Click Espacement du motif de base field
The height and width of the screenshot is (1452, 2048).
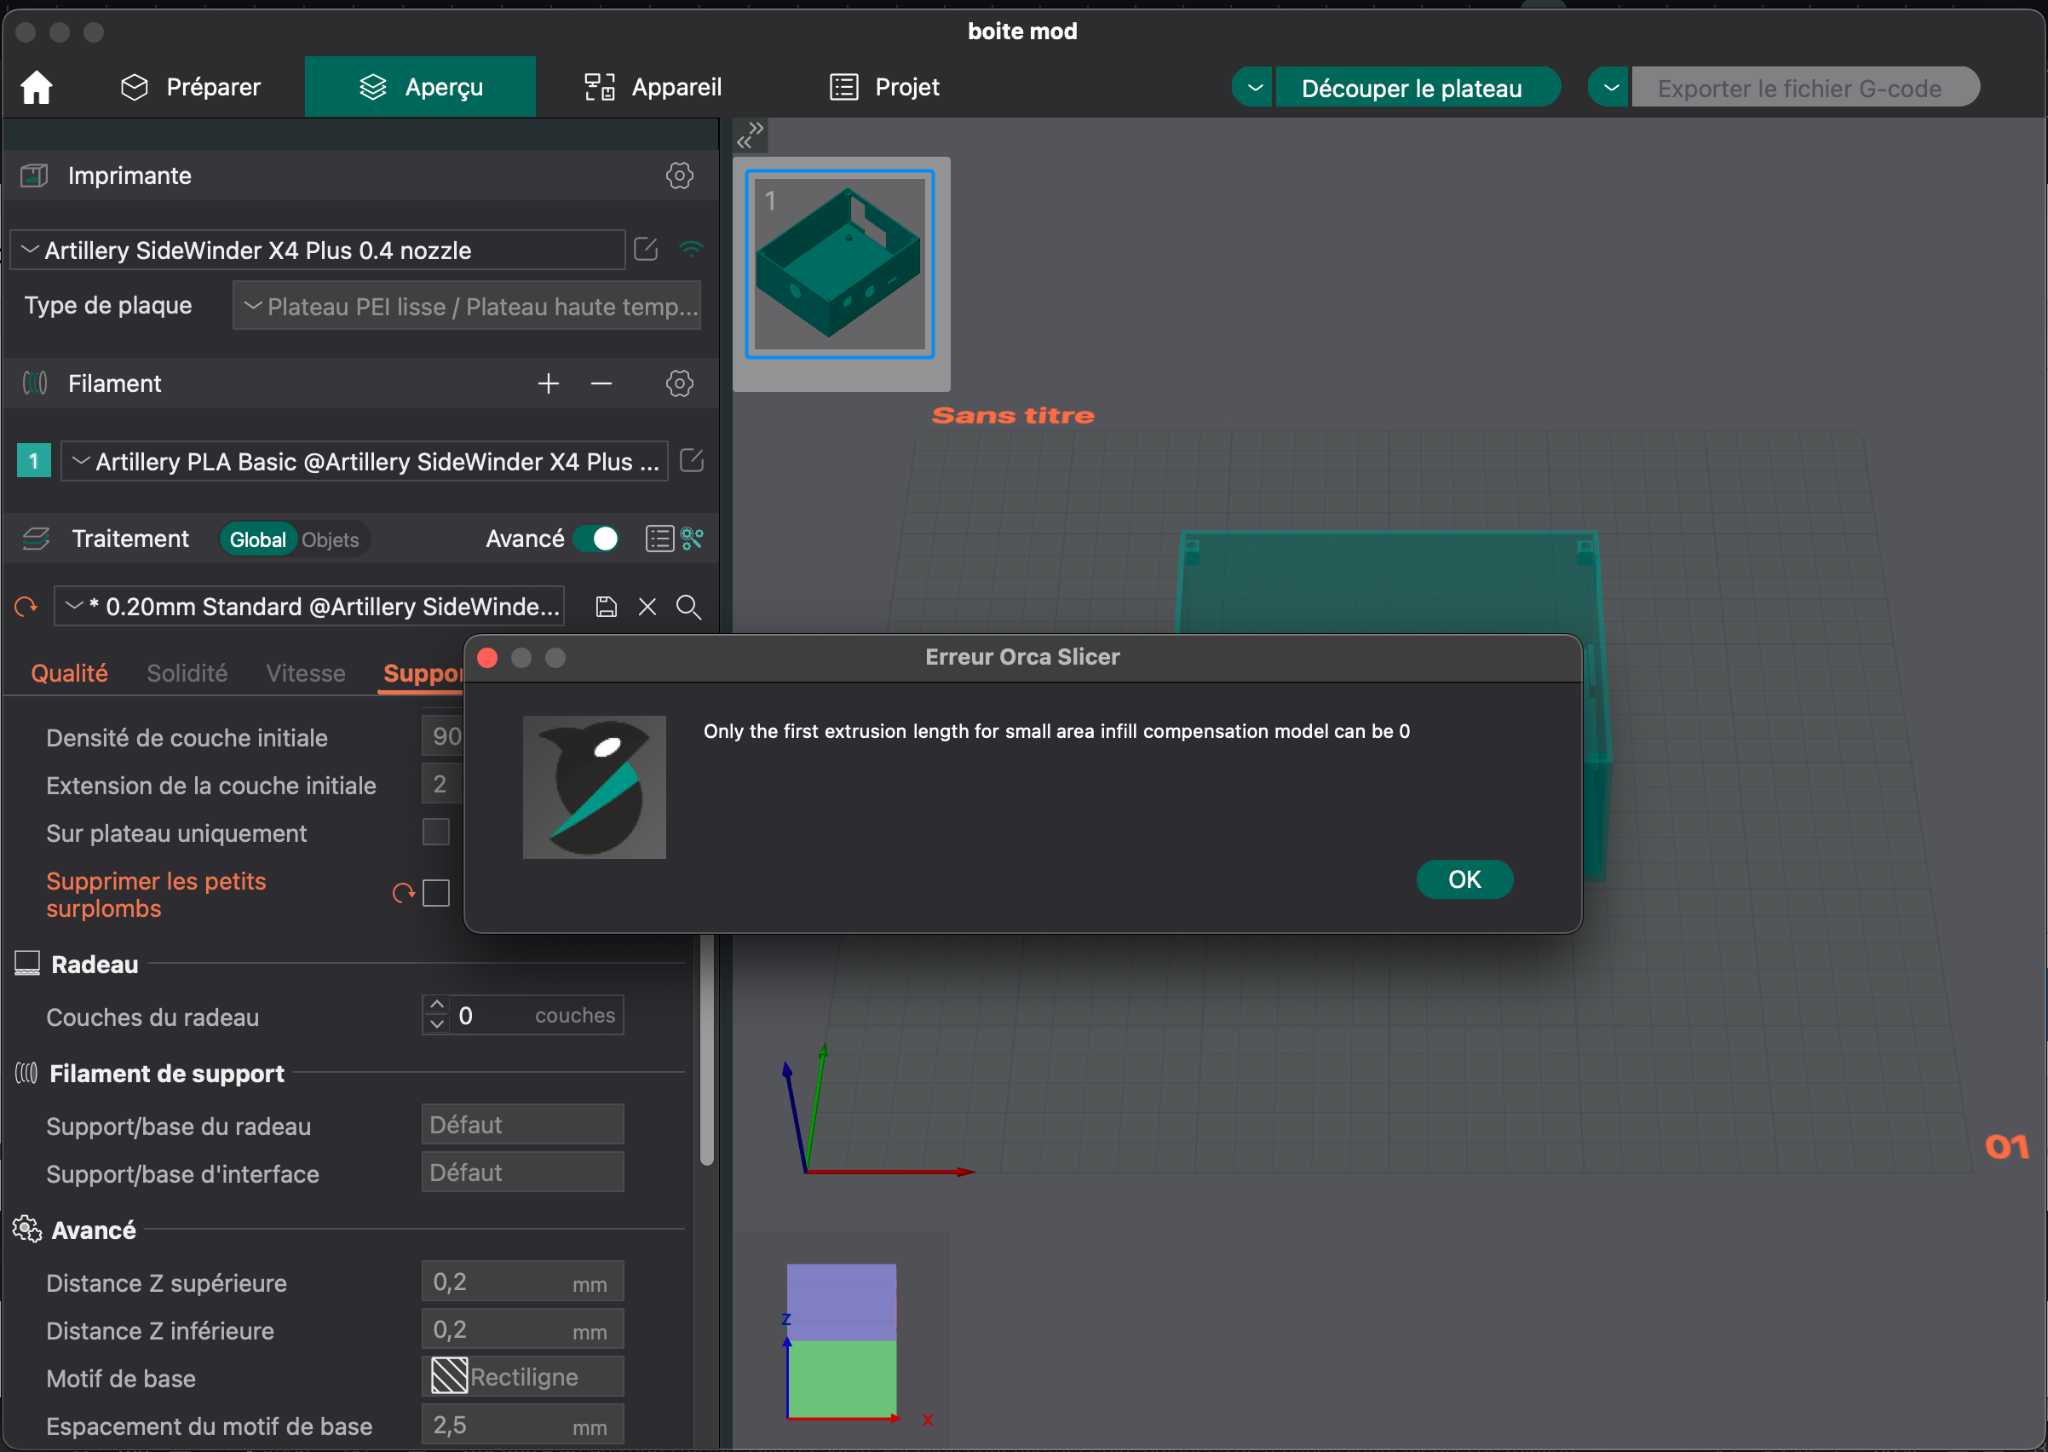(x=523, y=1426)
